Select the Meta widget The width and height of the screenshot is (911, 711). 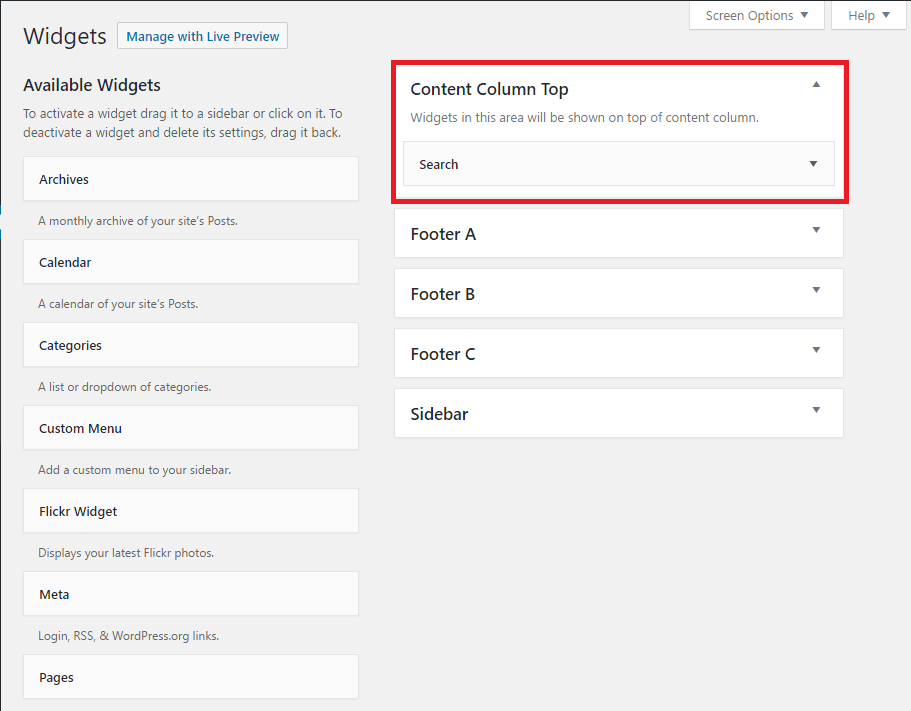(x=190, y=593)
